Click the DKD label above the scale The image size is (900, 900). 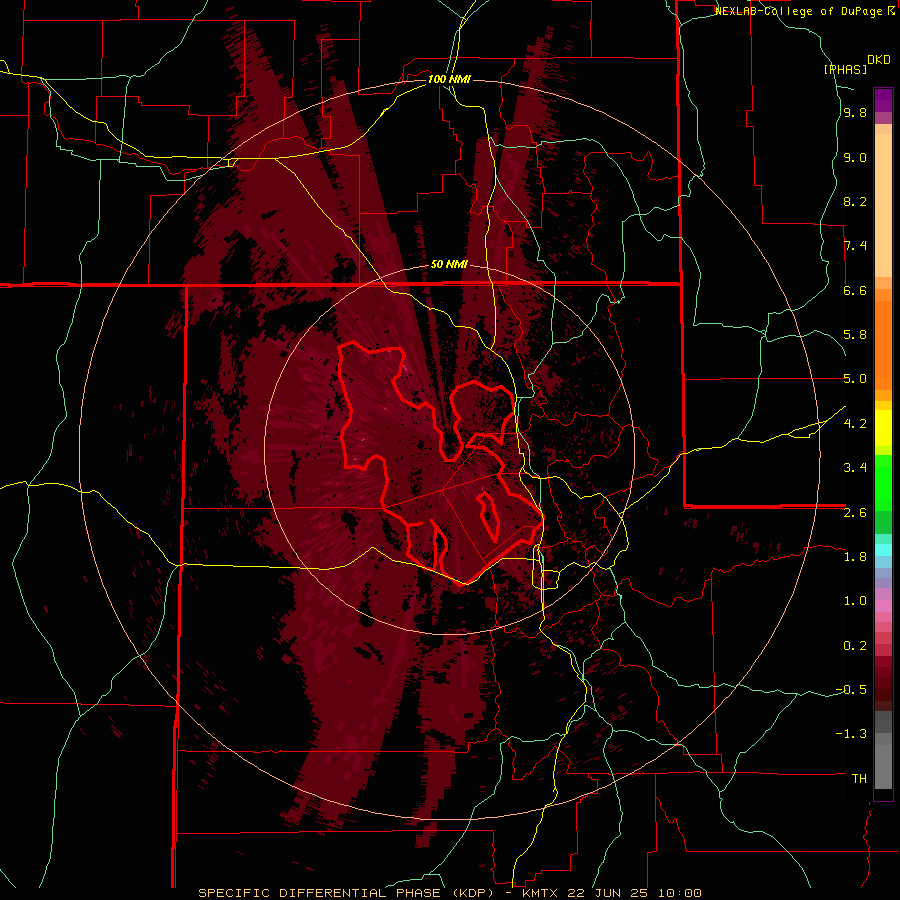click(879, 60)
